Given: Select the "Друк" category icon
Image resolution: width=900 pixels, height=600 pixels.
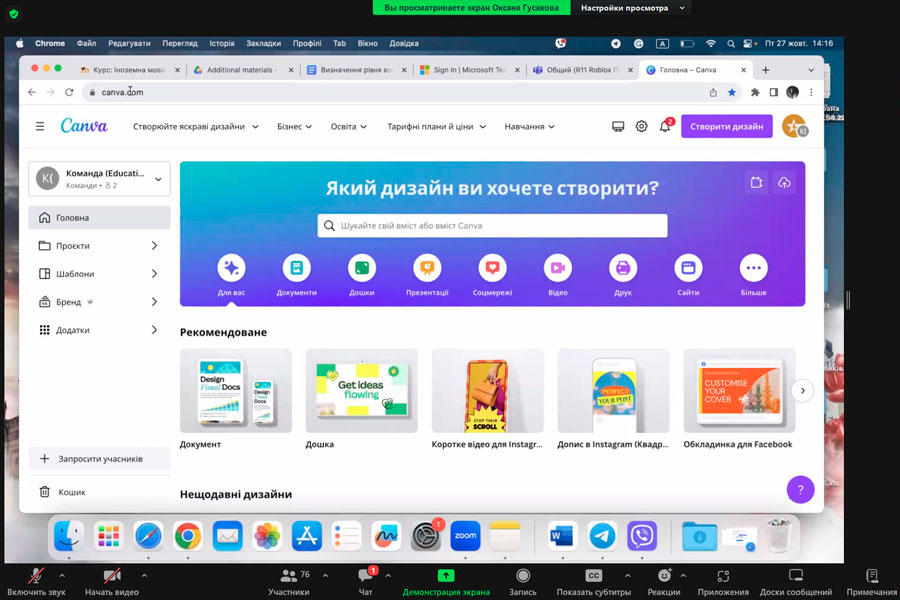Looking at the screenshot, I should coord(623,268).
